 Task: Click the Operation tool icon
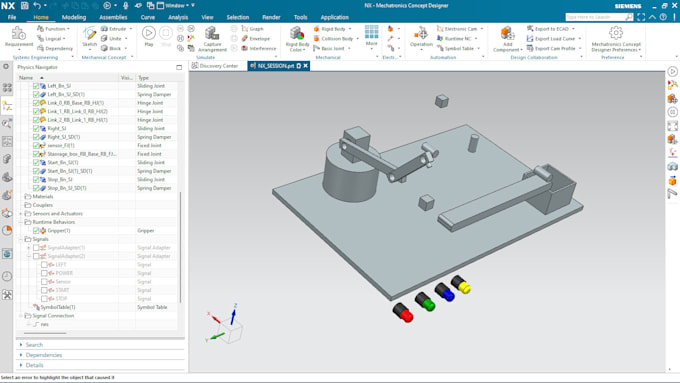click(x=421, y=34)
